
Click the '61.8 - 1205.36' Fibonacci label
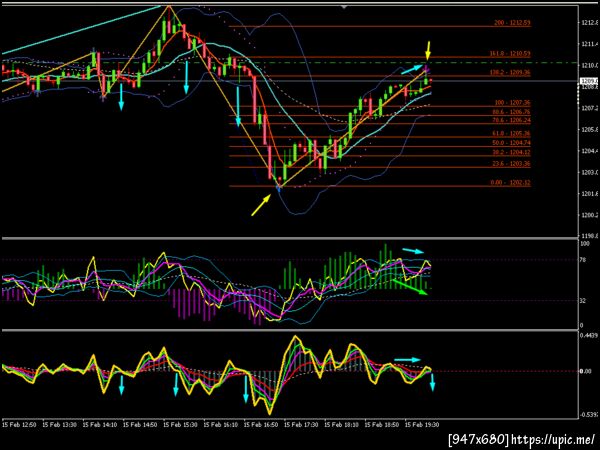[511, 134]
